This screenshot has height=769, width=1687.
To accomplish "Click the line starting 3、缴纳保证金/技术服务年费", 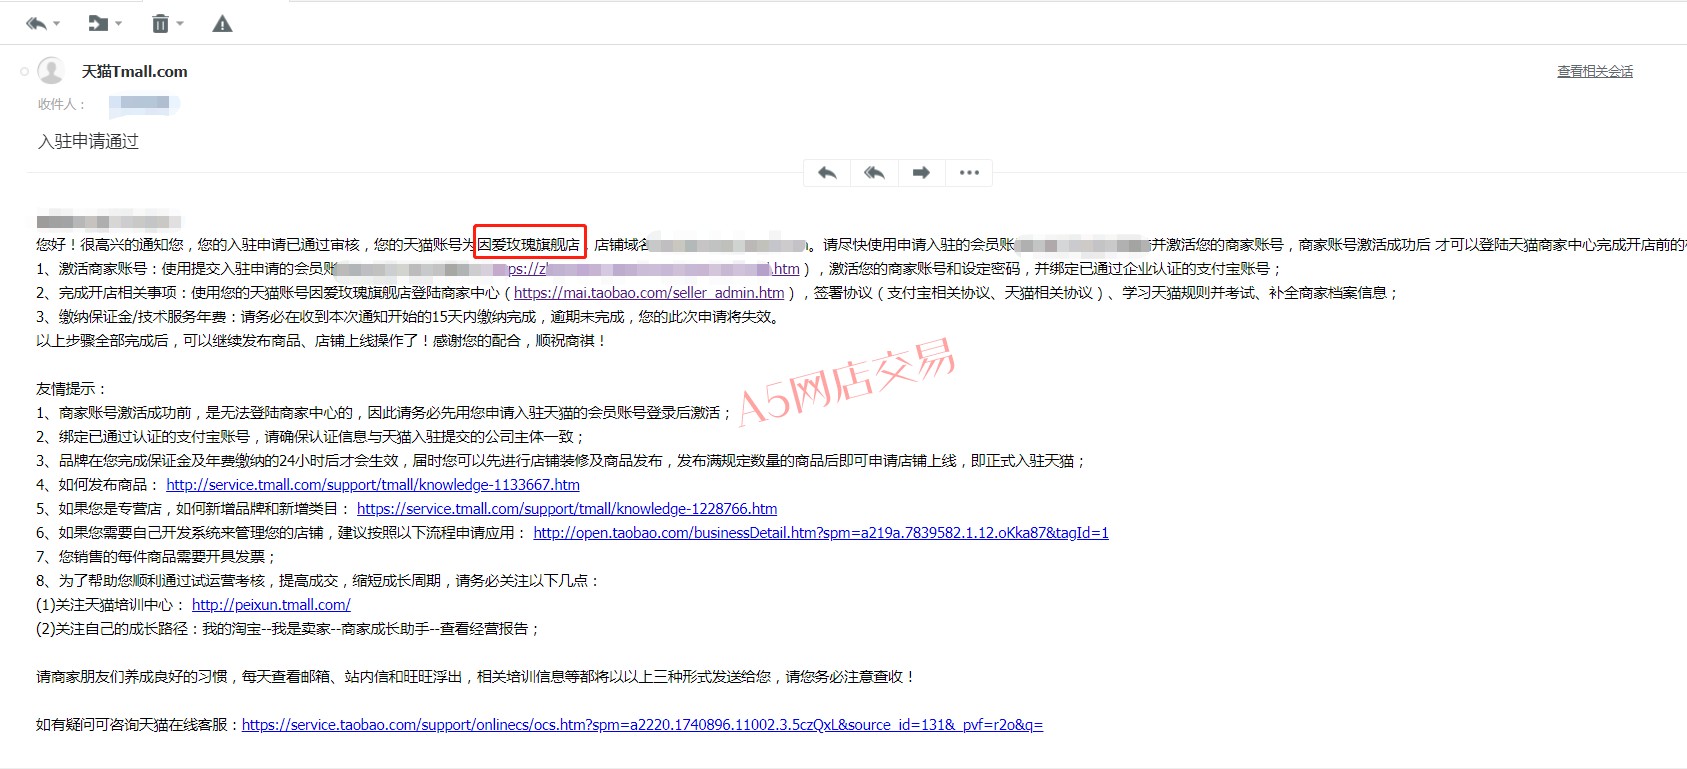I will [x=409, y=317].
